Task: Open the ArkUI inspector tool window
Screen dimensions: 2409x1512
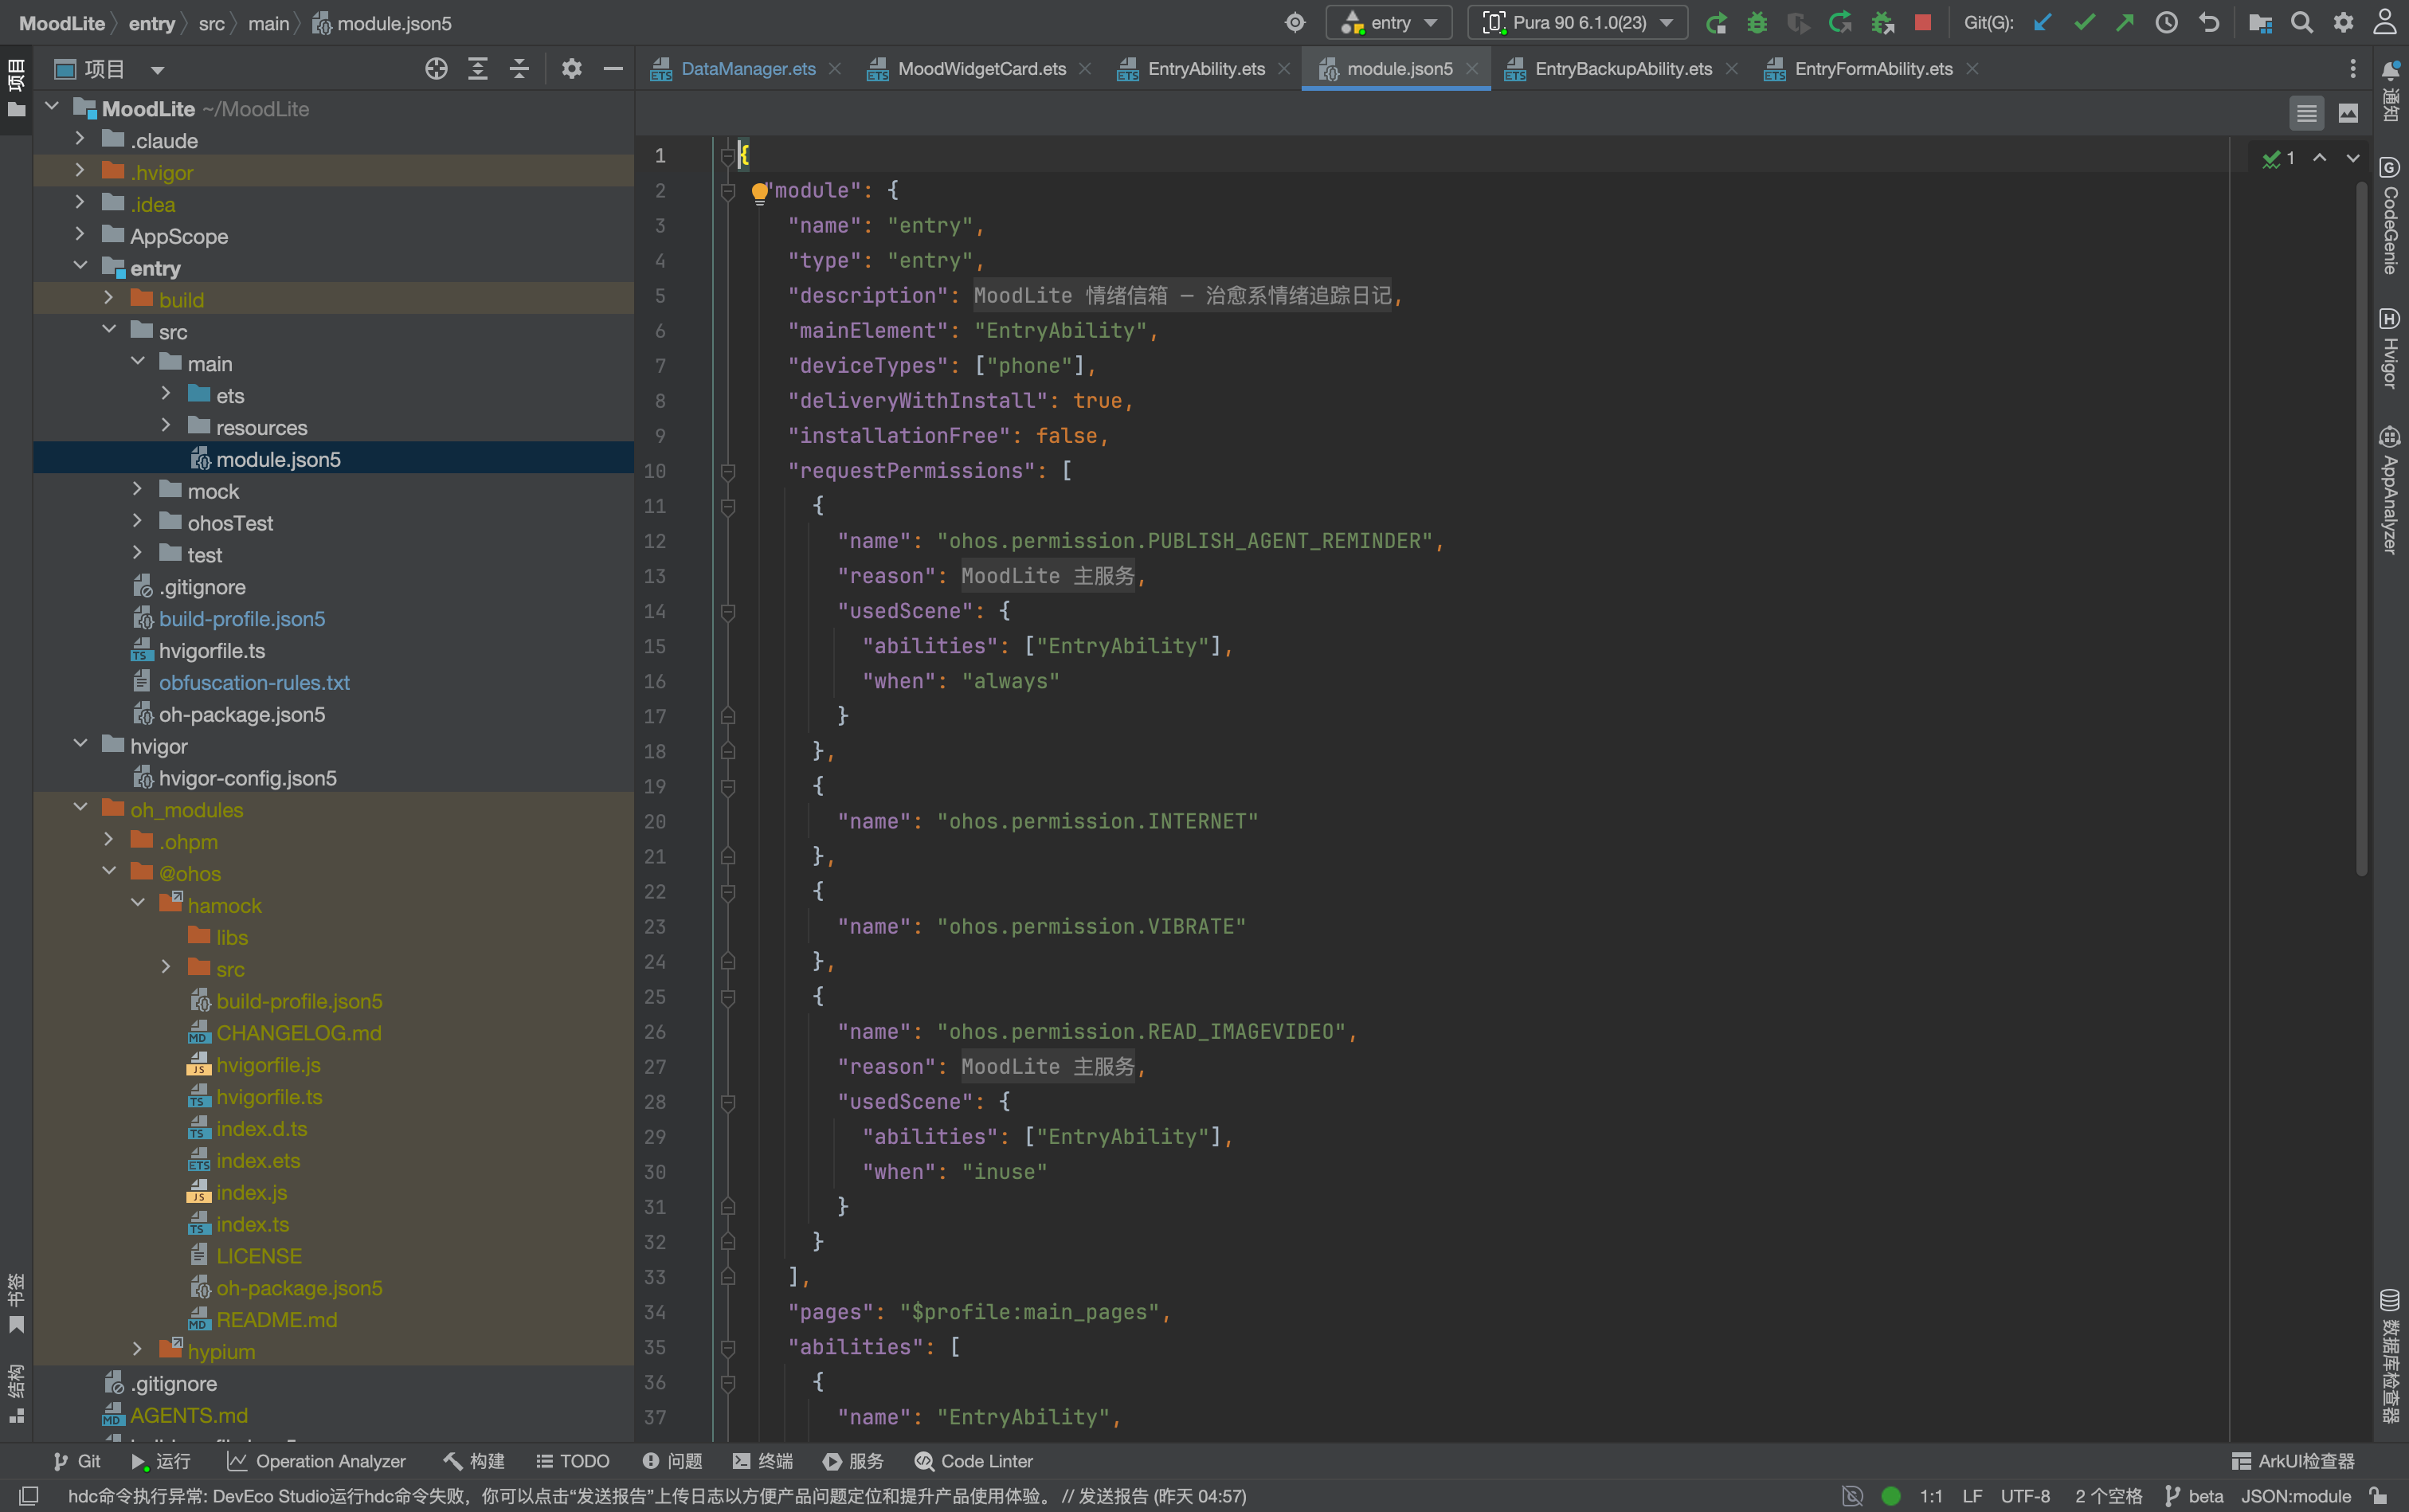Action: tap(2293, 1461)
